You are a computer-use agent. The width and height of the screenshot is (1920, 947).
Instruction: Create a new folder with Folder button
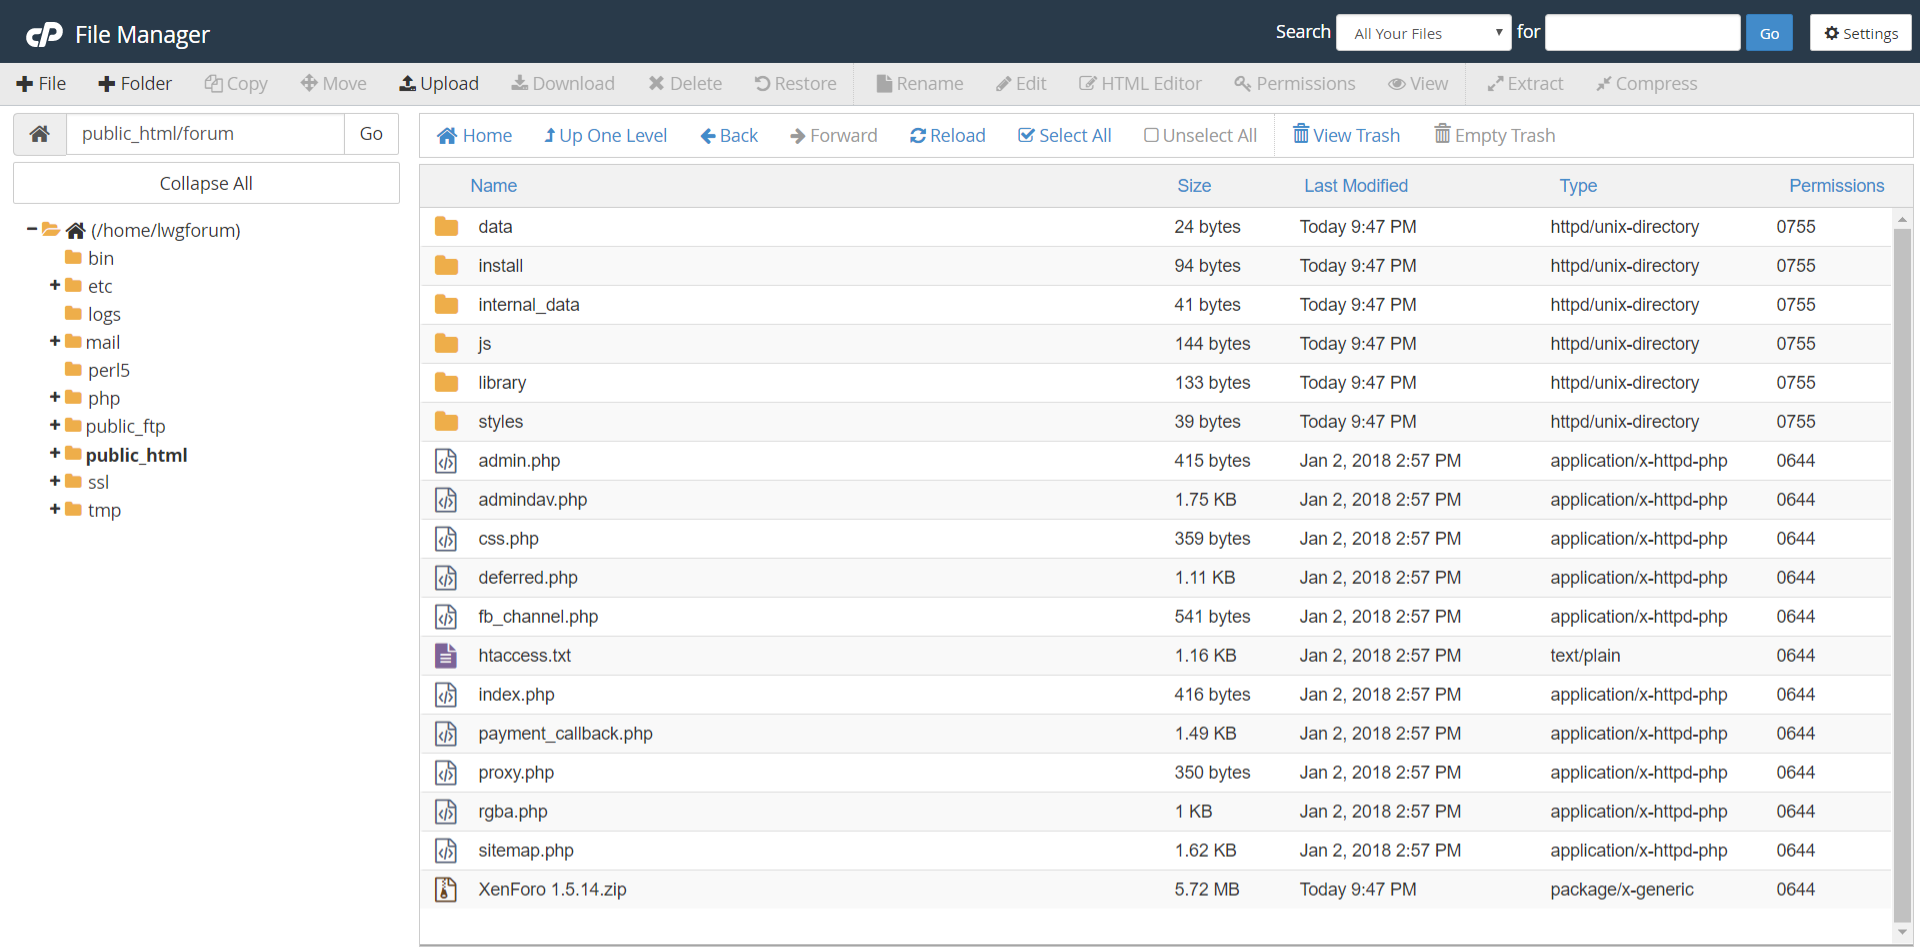point(135,84)
